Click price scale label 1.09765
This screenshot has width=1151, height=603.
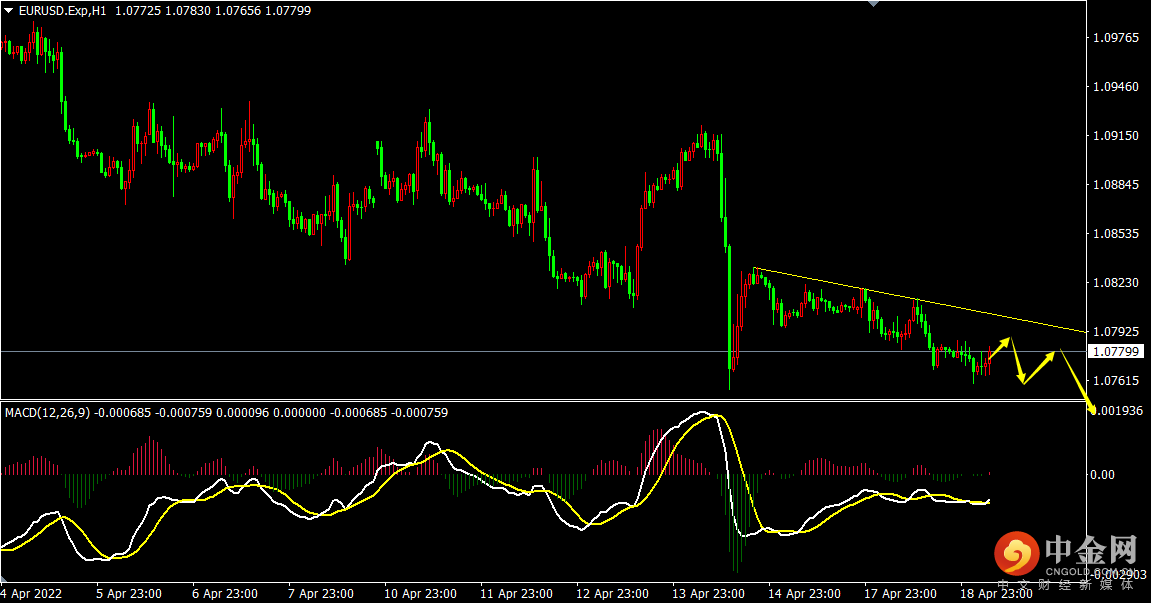[1116, 38]
